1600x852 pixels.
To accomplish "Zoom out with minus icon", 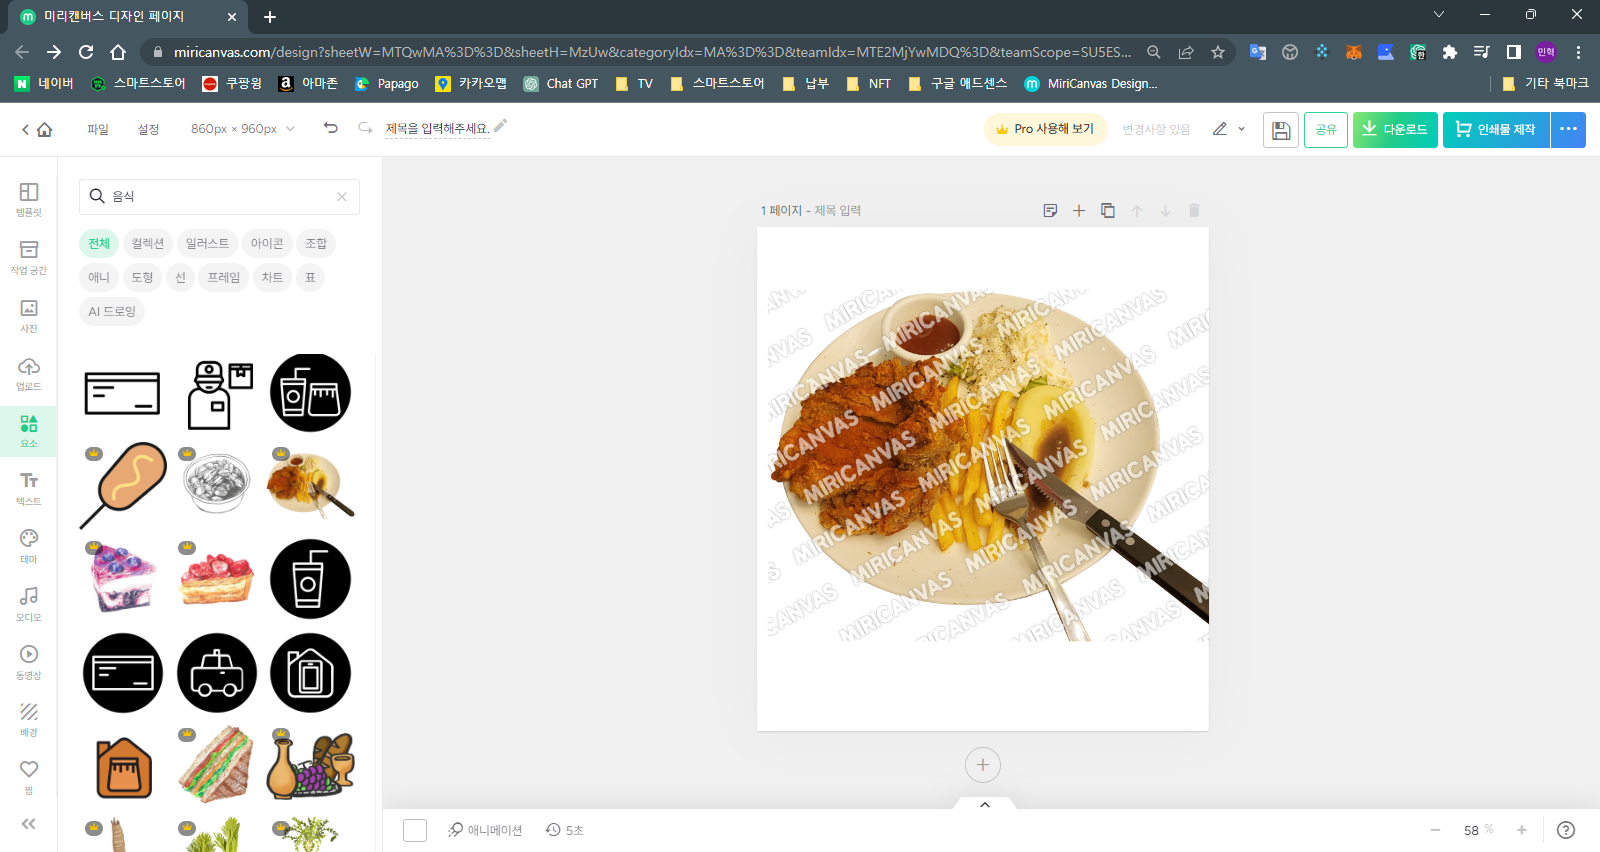I will (x=1435, y=830).
